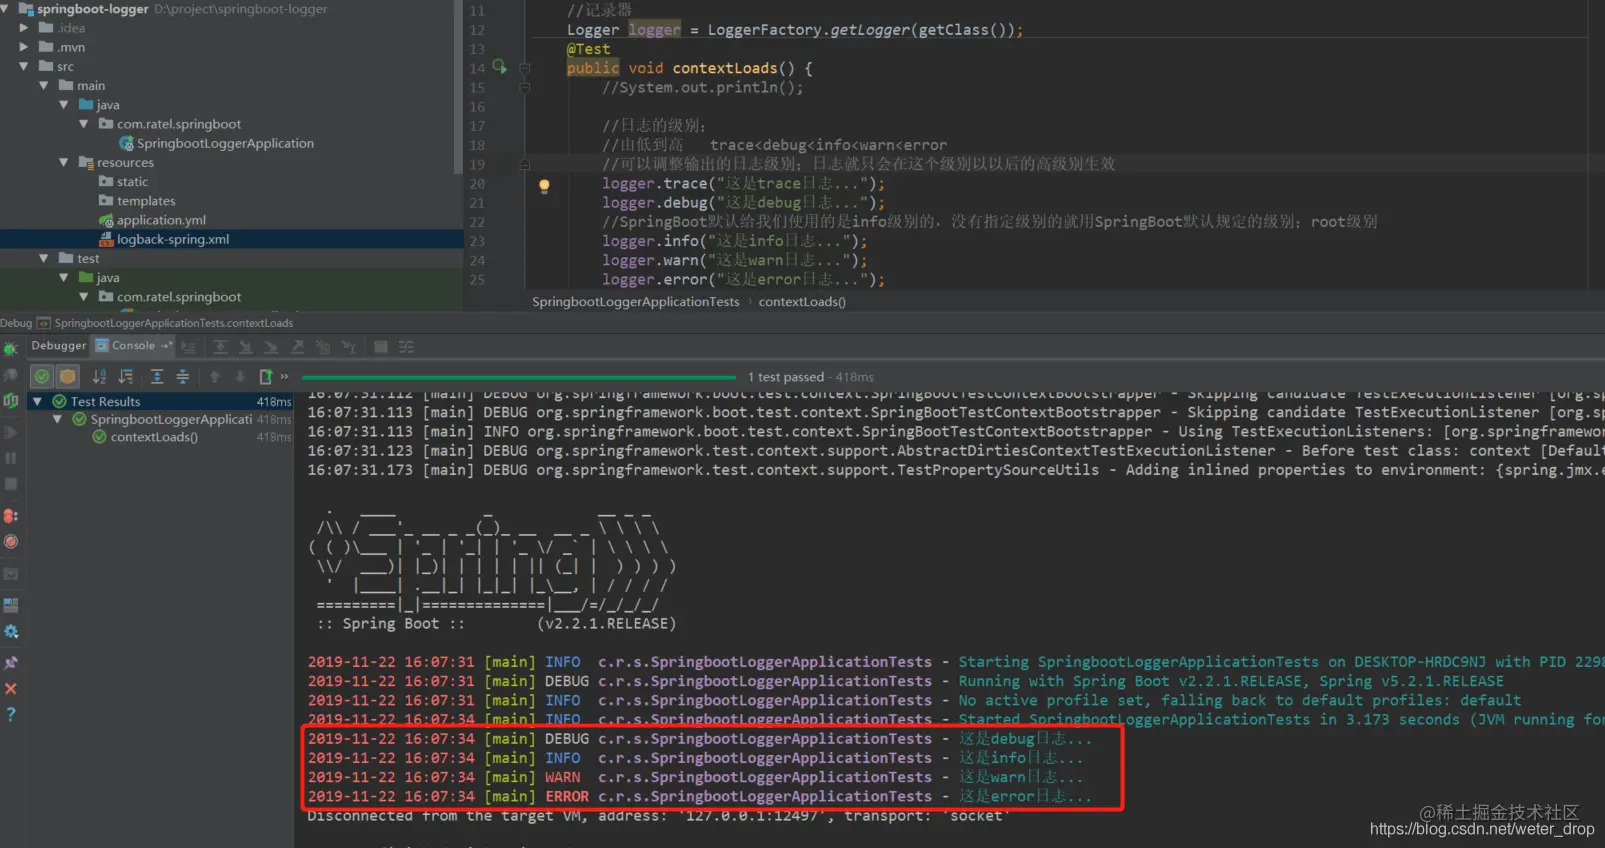Click Restore Layout icon

[x=11, y=605]
